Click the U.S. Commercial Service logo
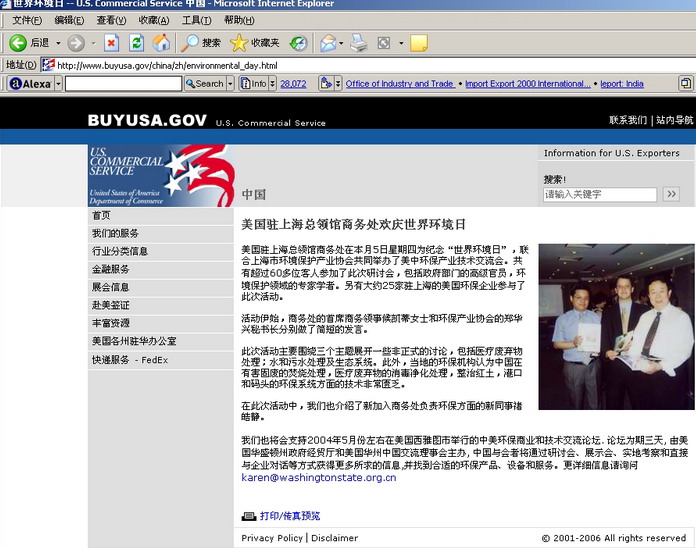 [161, 176]
